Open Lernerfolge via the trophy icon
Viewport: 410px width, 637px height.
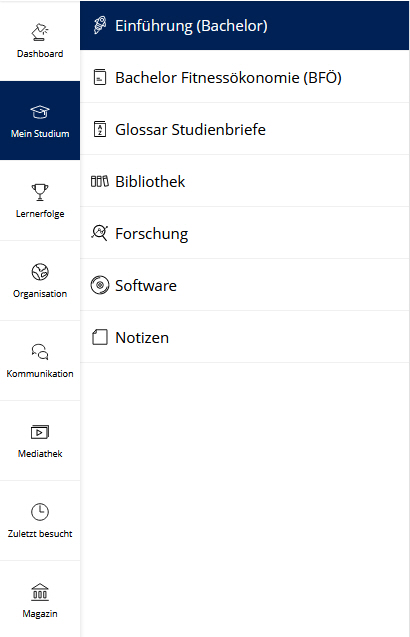40,192
